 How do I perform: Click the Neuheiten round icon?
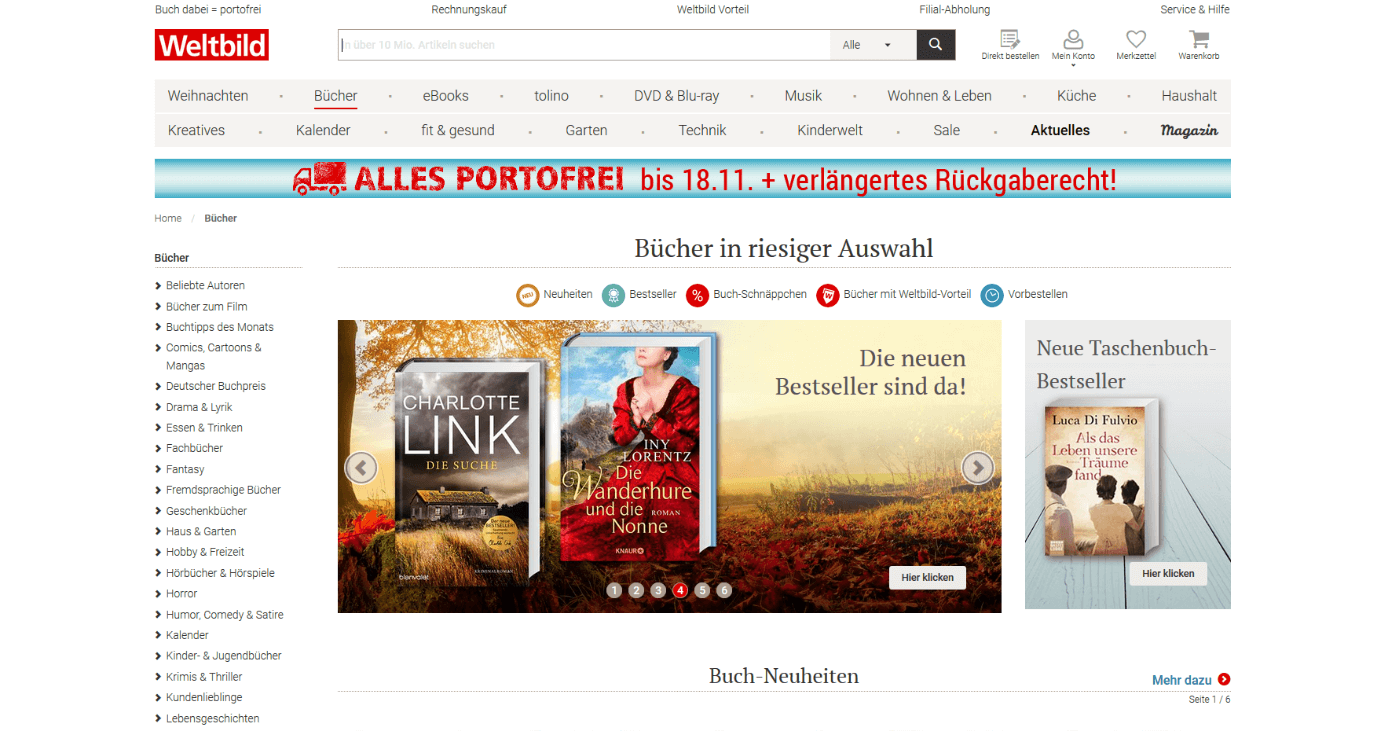[x=527, y=295]
